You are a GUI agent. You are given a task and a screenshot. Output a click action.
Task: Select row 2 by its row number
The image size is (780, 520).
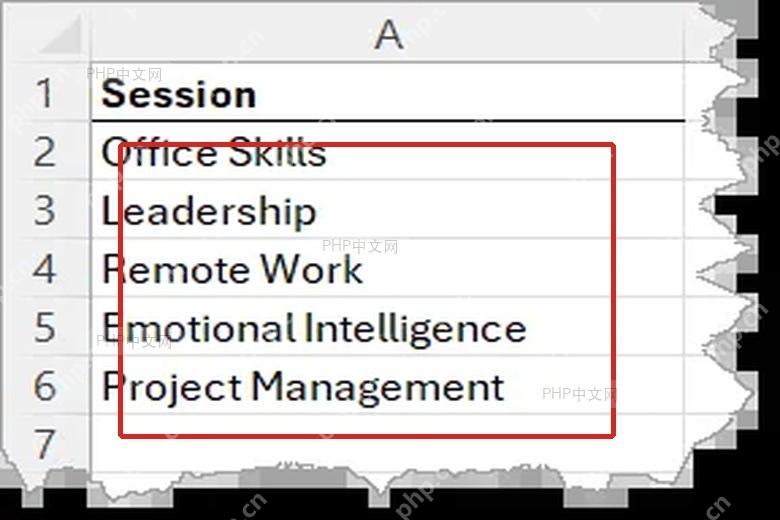pyautogui.click(x=46, y=151)
